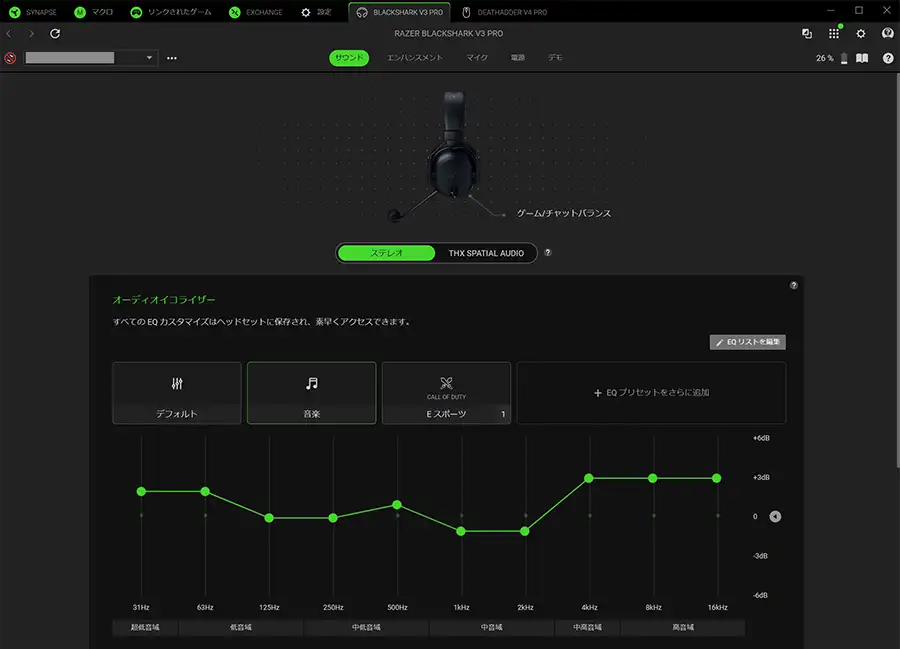Select the E スポーツ Call of Duty preset
The image size is (900, 649).
tap(447, 393)
